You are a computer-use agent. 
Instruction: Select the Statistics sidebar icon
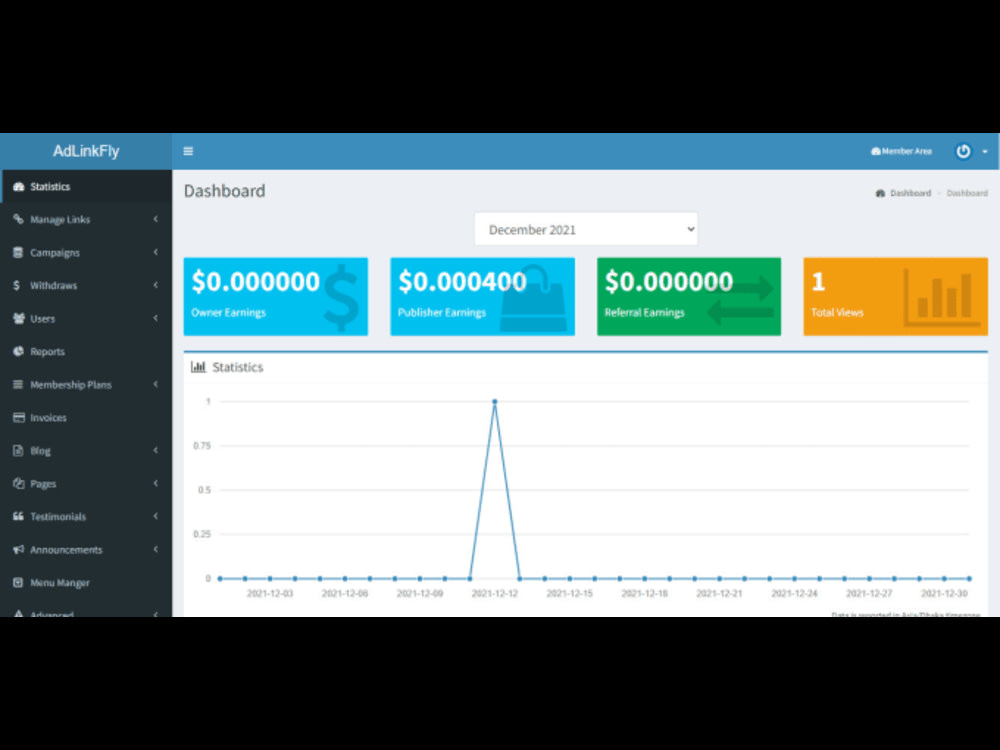click(x=18, y=187)
